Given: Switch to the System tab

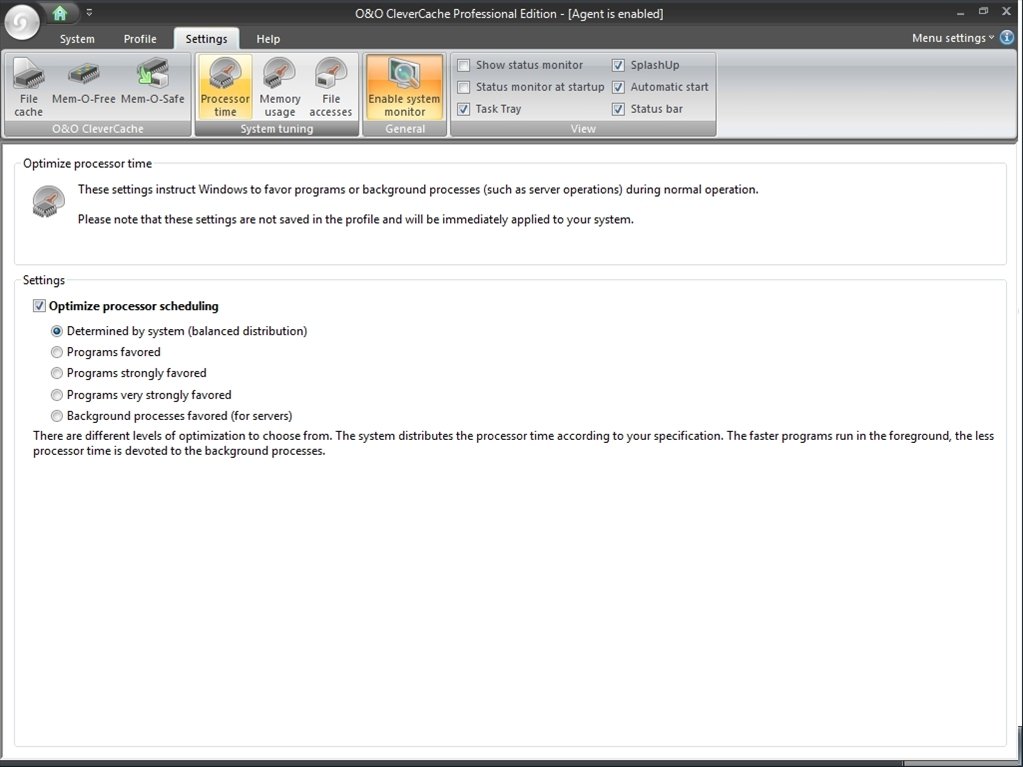Looking at the screenshot, I should coord(77,39).
